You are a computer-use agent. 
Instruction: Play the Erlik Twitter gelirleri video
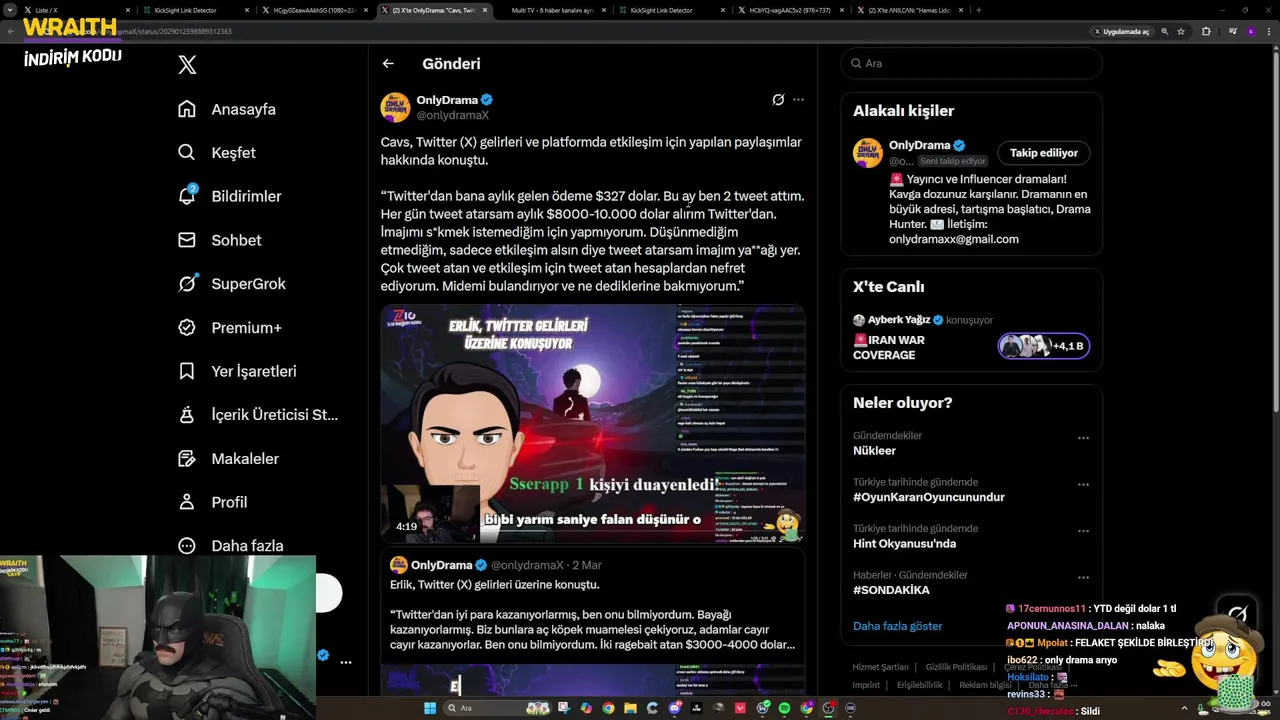593,424
